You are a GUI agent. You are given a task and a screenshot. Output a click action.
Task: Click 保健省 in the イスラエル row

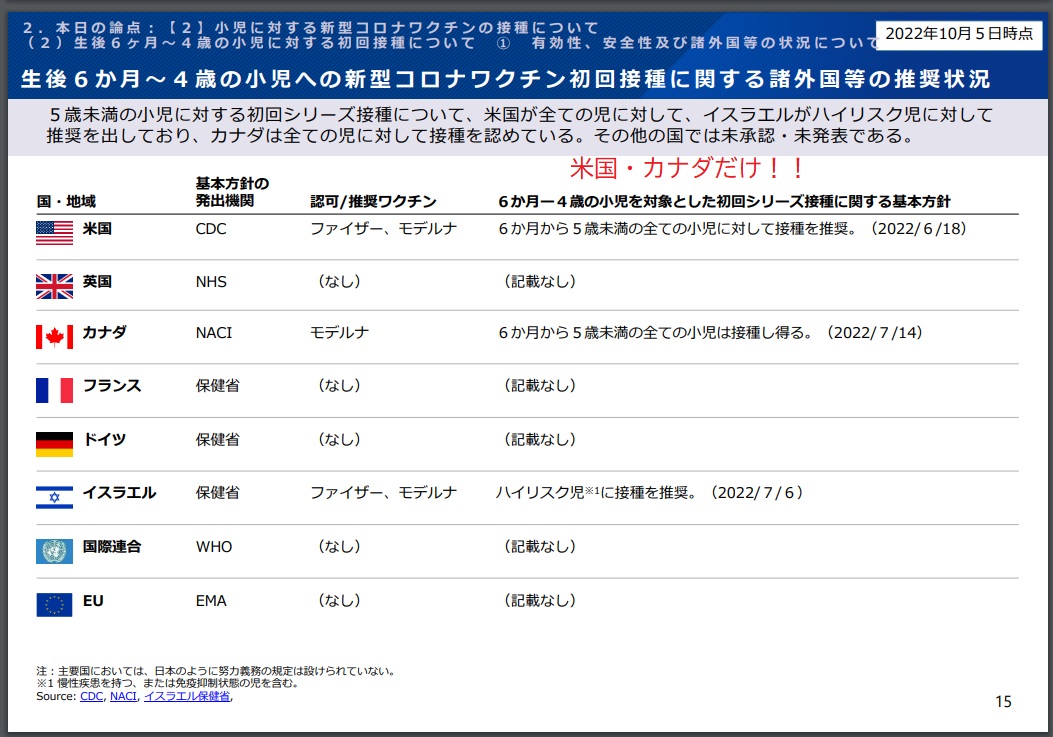tap(218, 492)
